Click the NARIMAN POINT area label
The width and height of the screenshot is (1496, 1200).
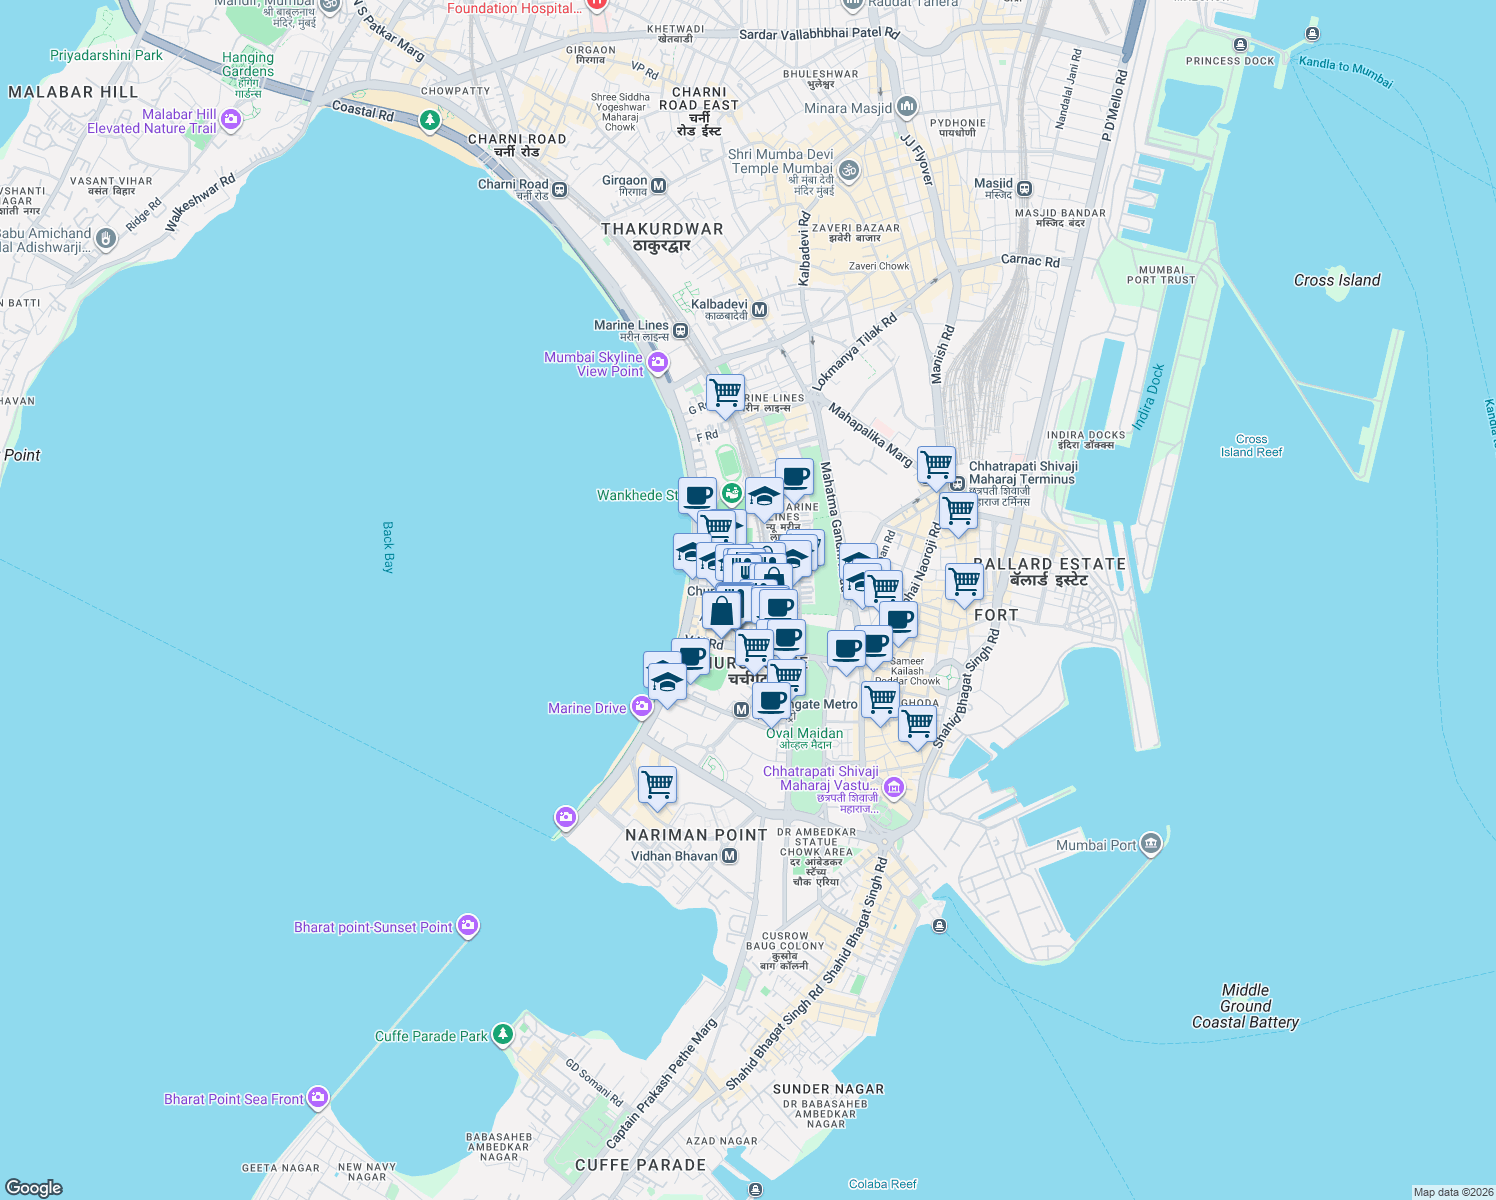[x=696, y=835]
